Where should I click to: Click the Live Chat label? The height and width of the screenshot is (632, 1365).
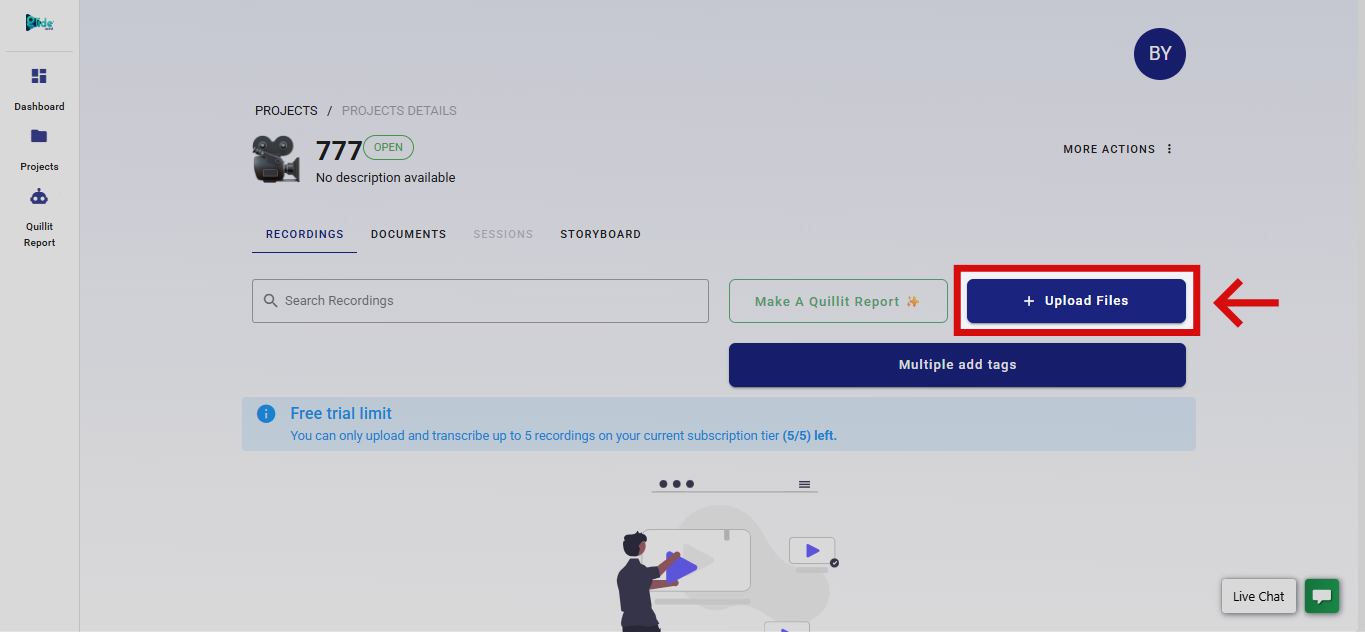[1258, 596]
